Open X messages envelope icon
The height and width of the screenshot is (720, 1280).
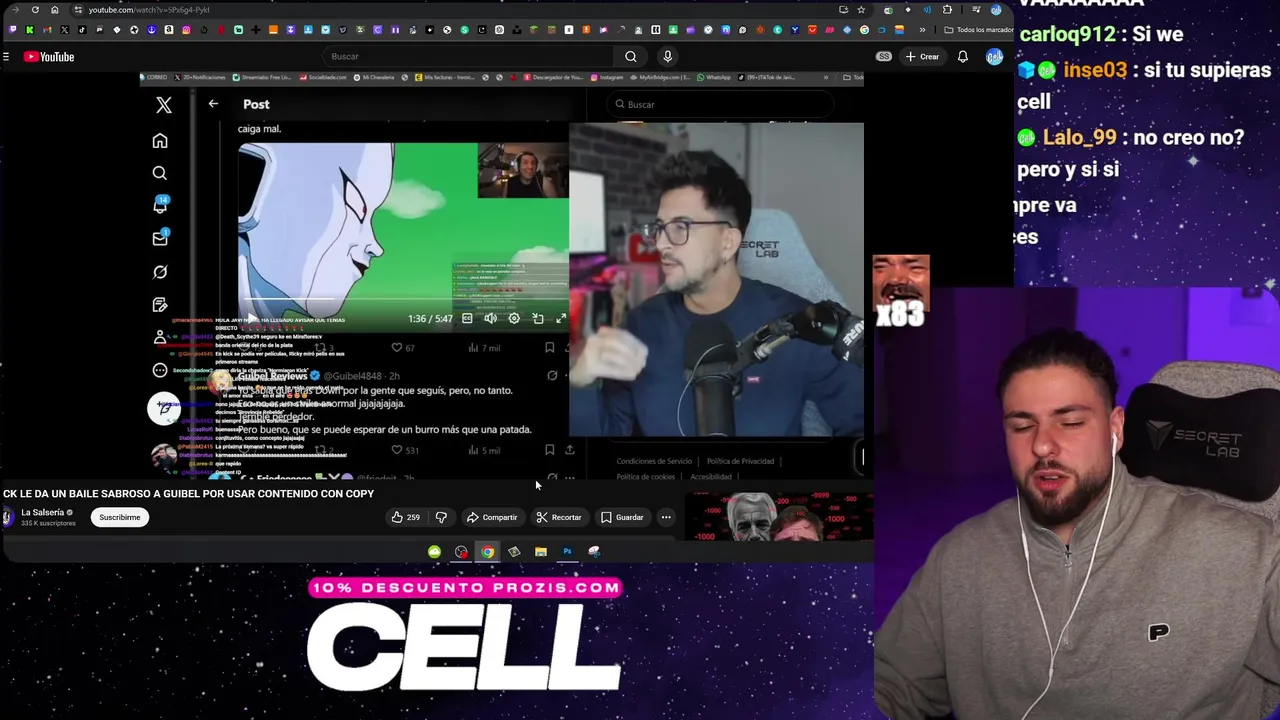[x=160, y=239]
